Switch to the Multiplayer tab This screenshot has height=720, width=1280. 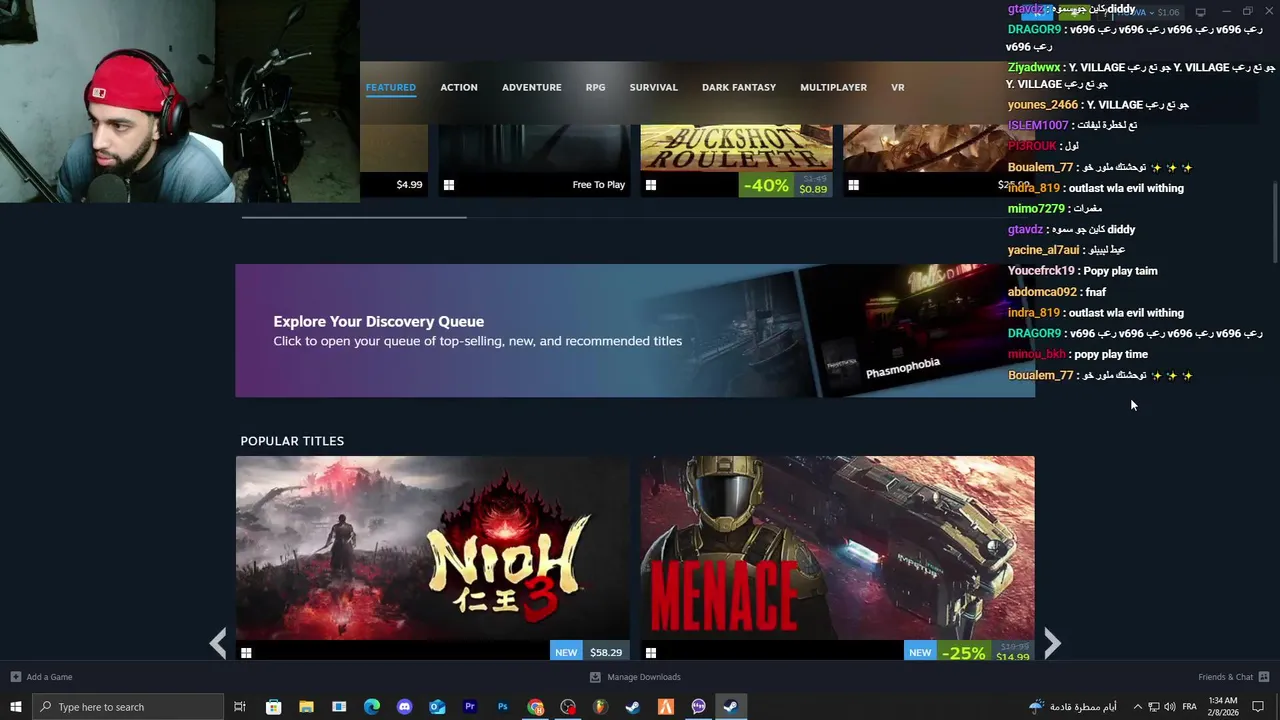[x=833, y=87]
